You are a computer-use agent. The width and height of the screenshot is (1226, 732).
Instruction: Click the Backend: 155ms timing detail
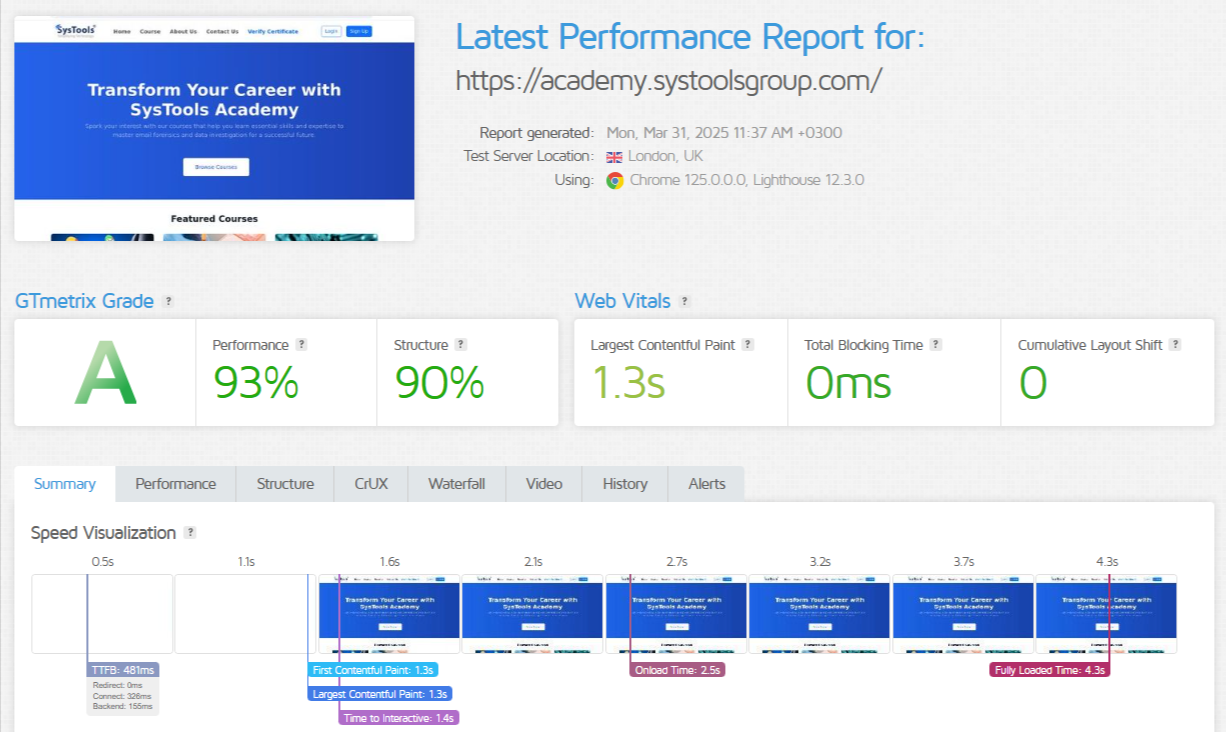click(x=122, y=707)
